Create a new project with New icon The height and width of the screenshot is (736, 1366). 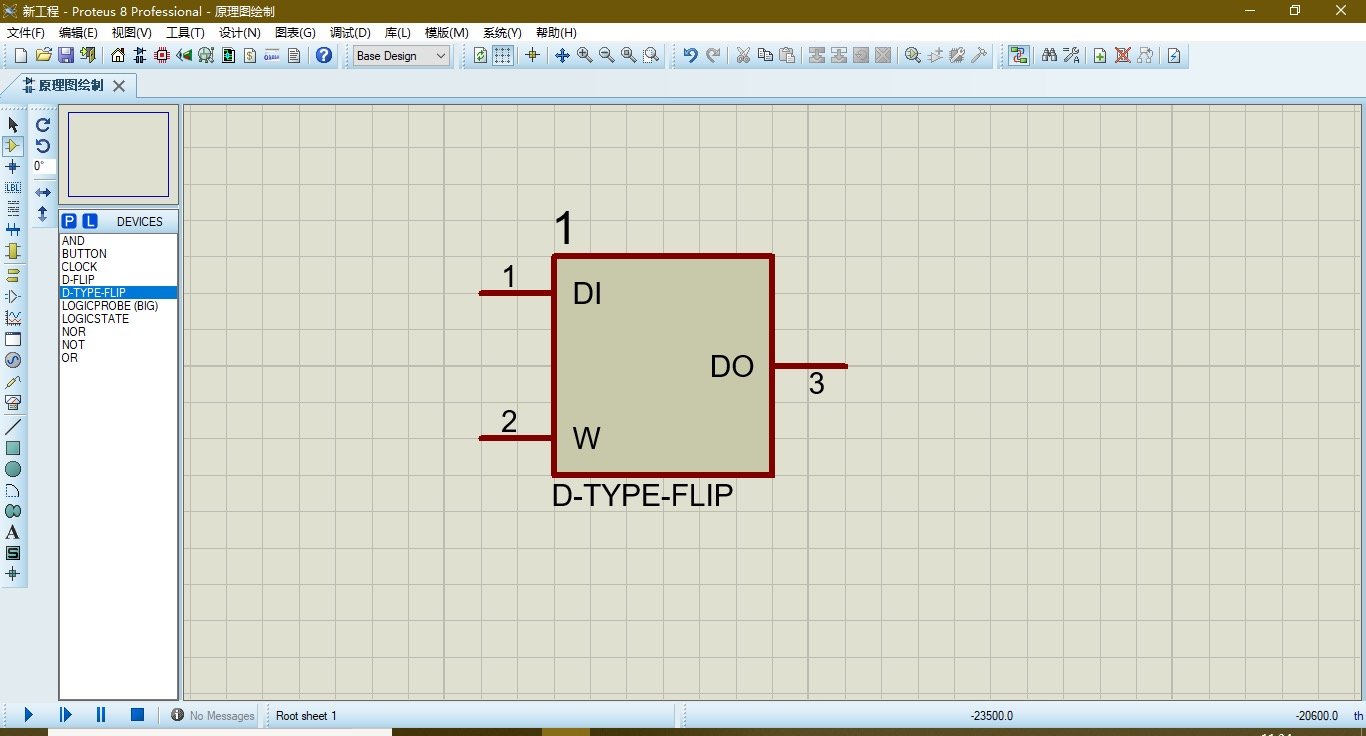tap(21, 56)
